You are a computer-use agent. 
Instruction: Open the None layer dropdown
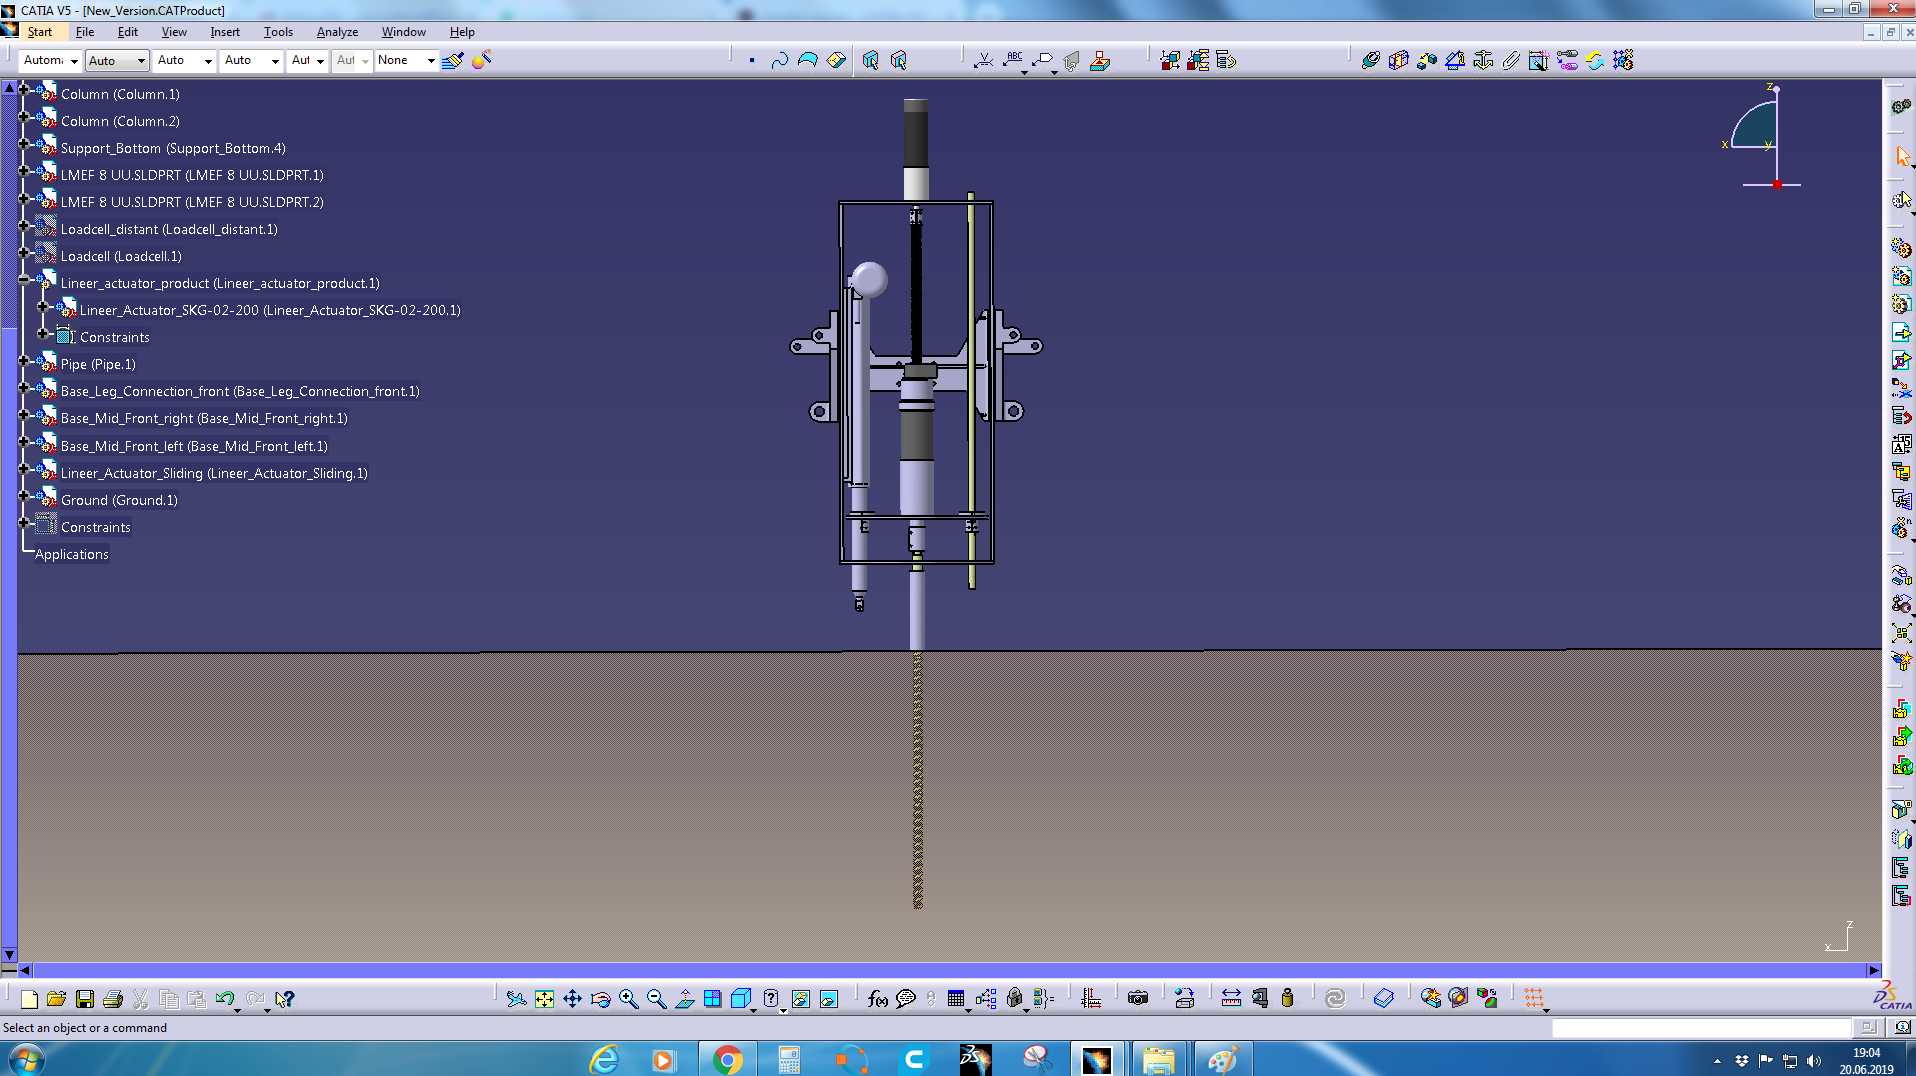pyautogui.click(x=406, y=60)
